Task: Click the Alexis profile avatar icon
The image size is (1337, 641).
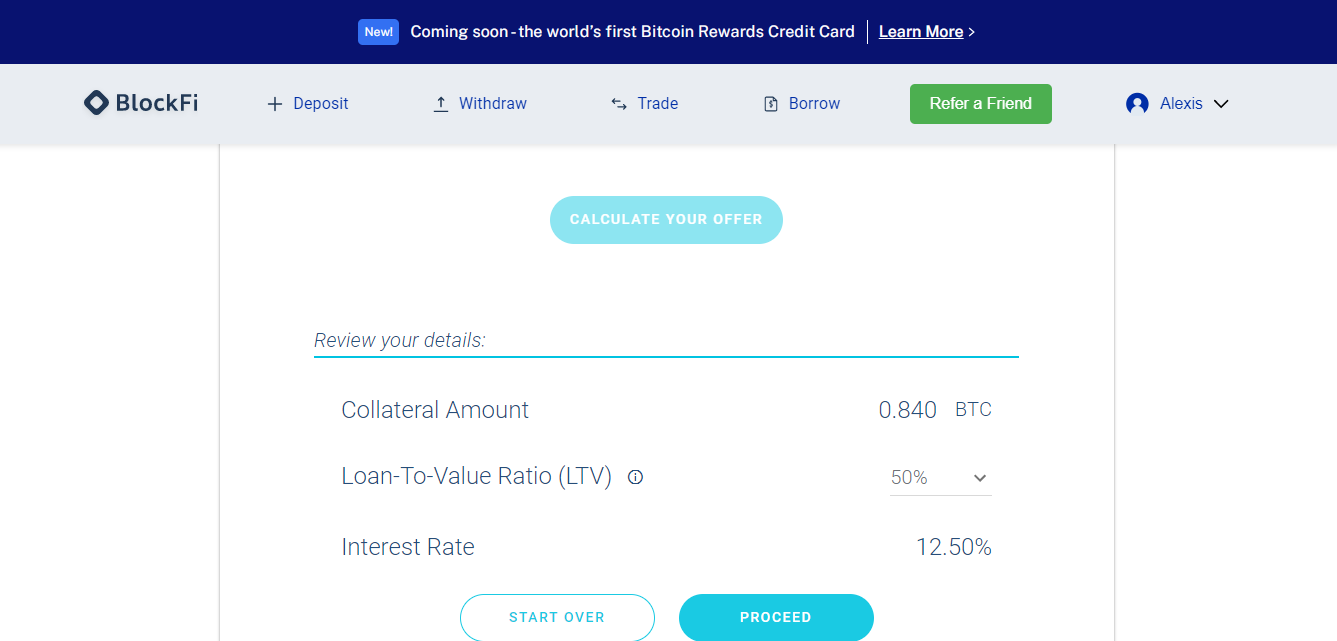Action: [1137, 104]
